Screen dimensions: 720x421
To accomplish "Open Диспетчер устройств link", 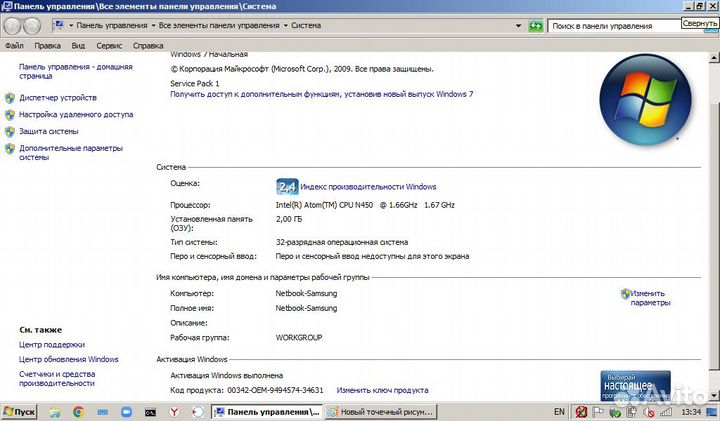I will [58, 98].
